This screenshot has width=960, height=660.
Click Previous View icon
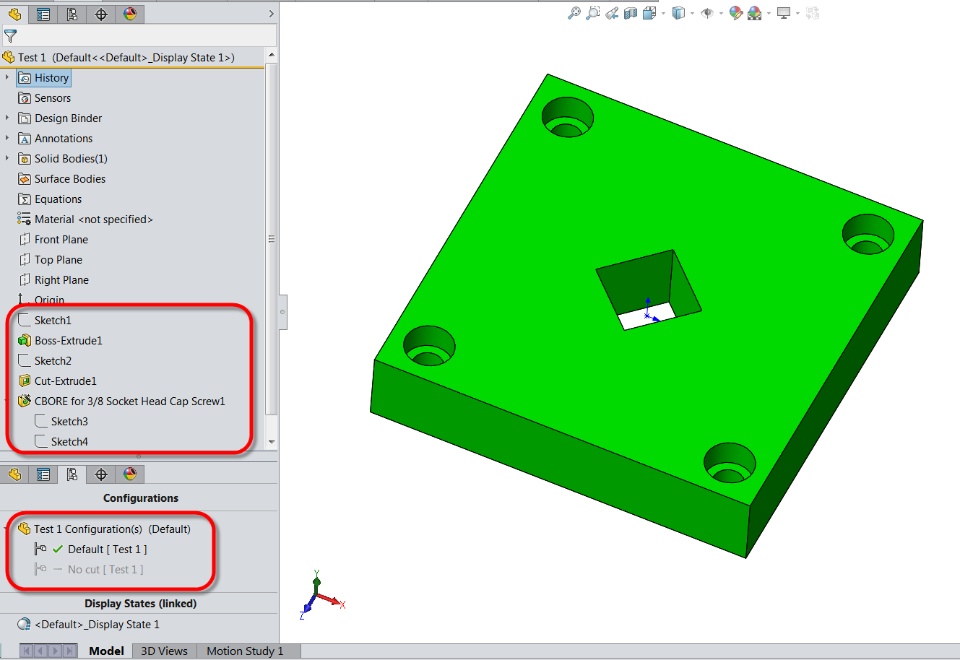coord(612,13)
